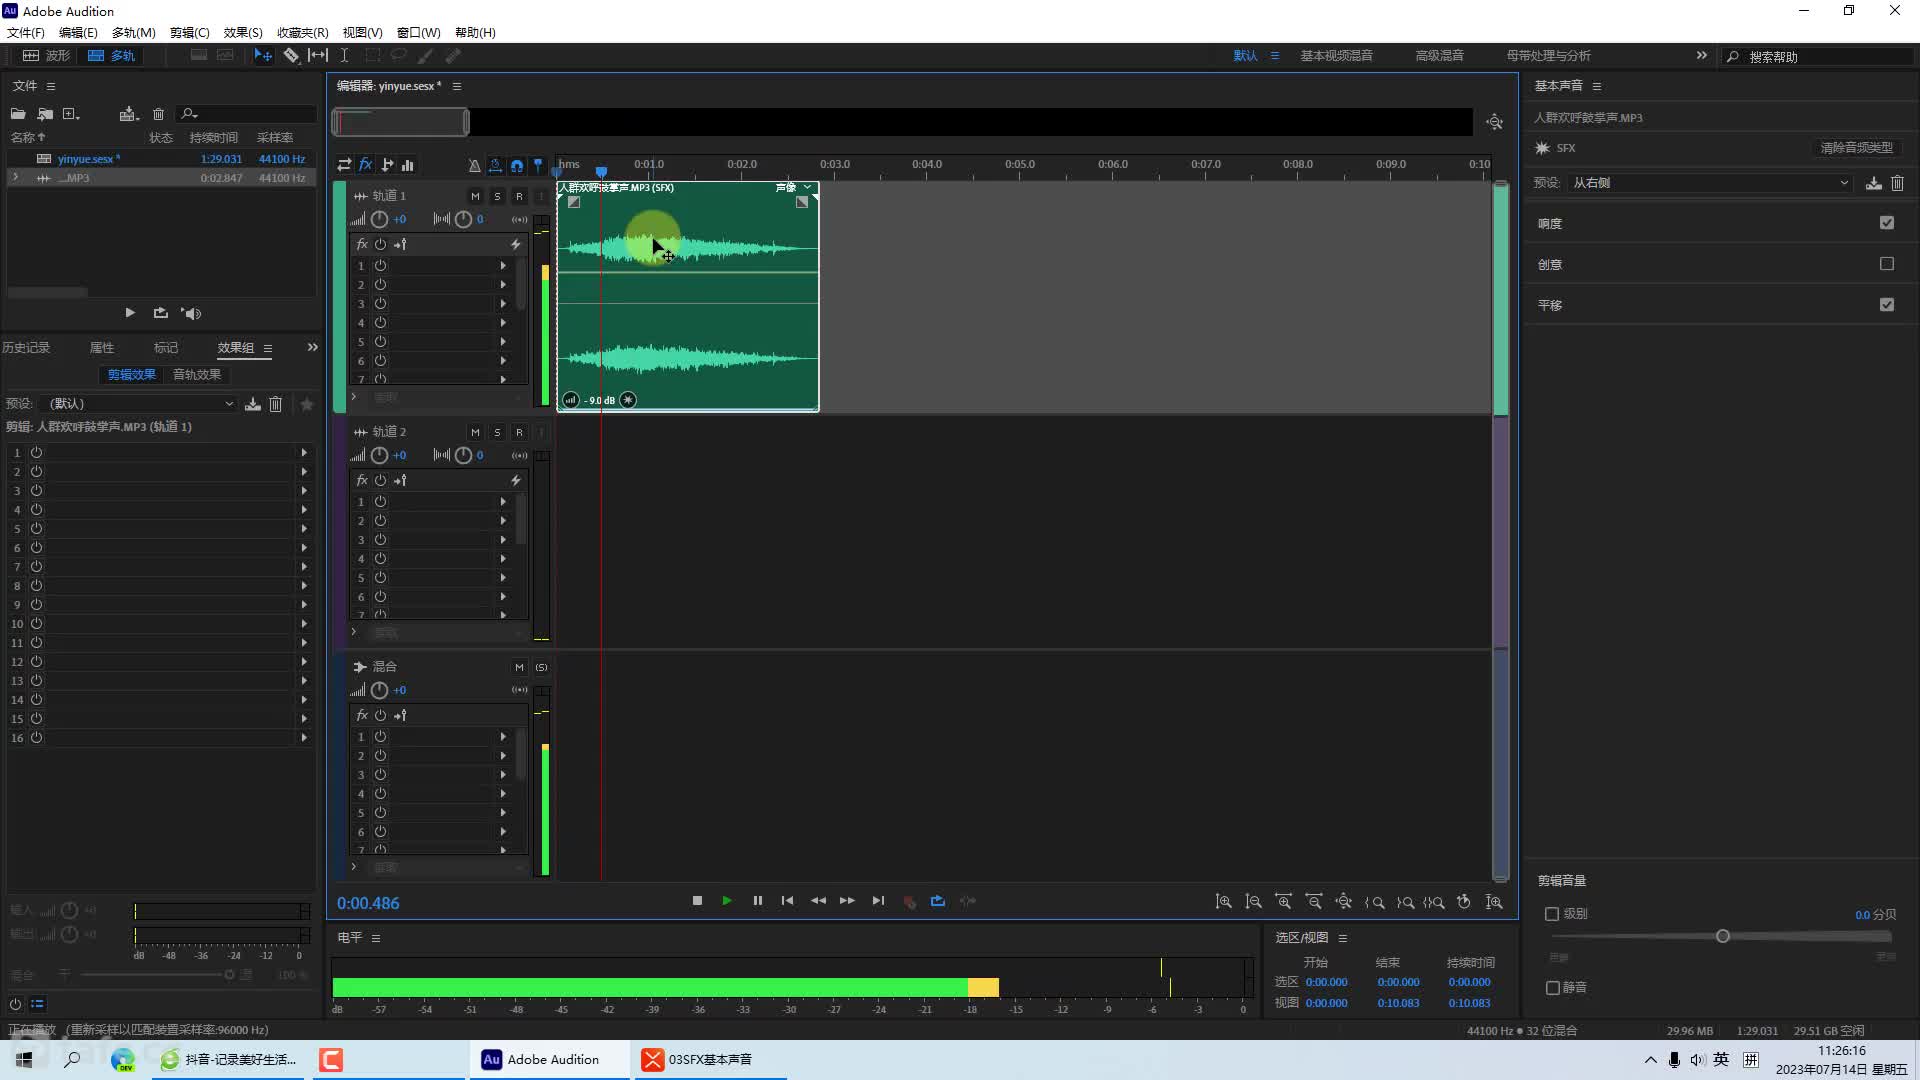Click Open File icon in Files panel
Screen dimensions: 1920x1080
pos(18,114)
